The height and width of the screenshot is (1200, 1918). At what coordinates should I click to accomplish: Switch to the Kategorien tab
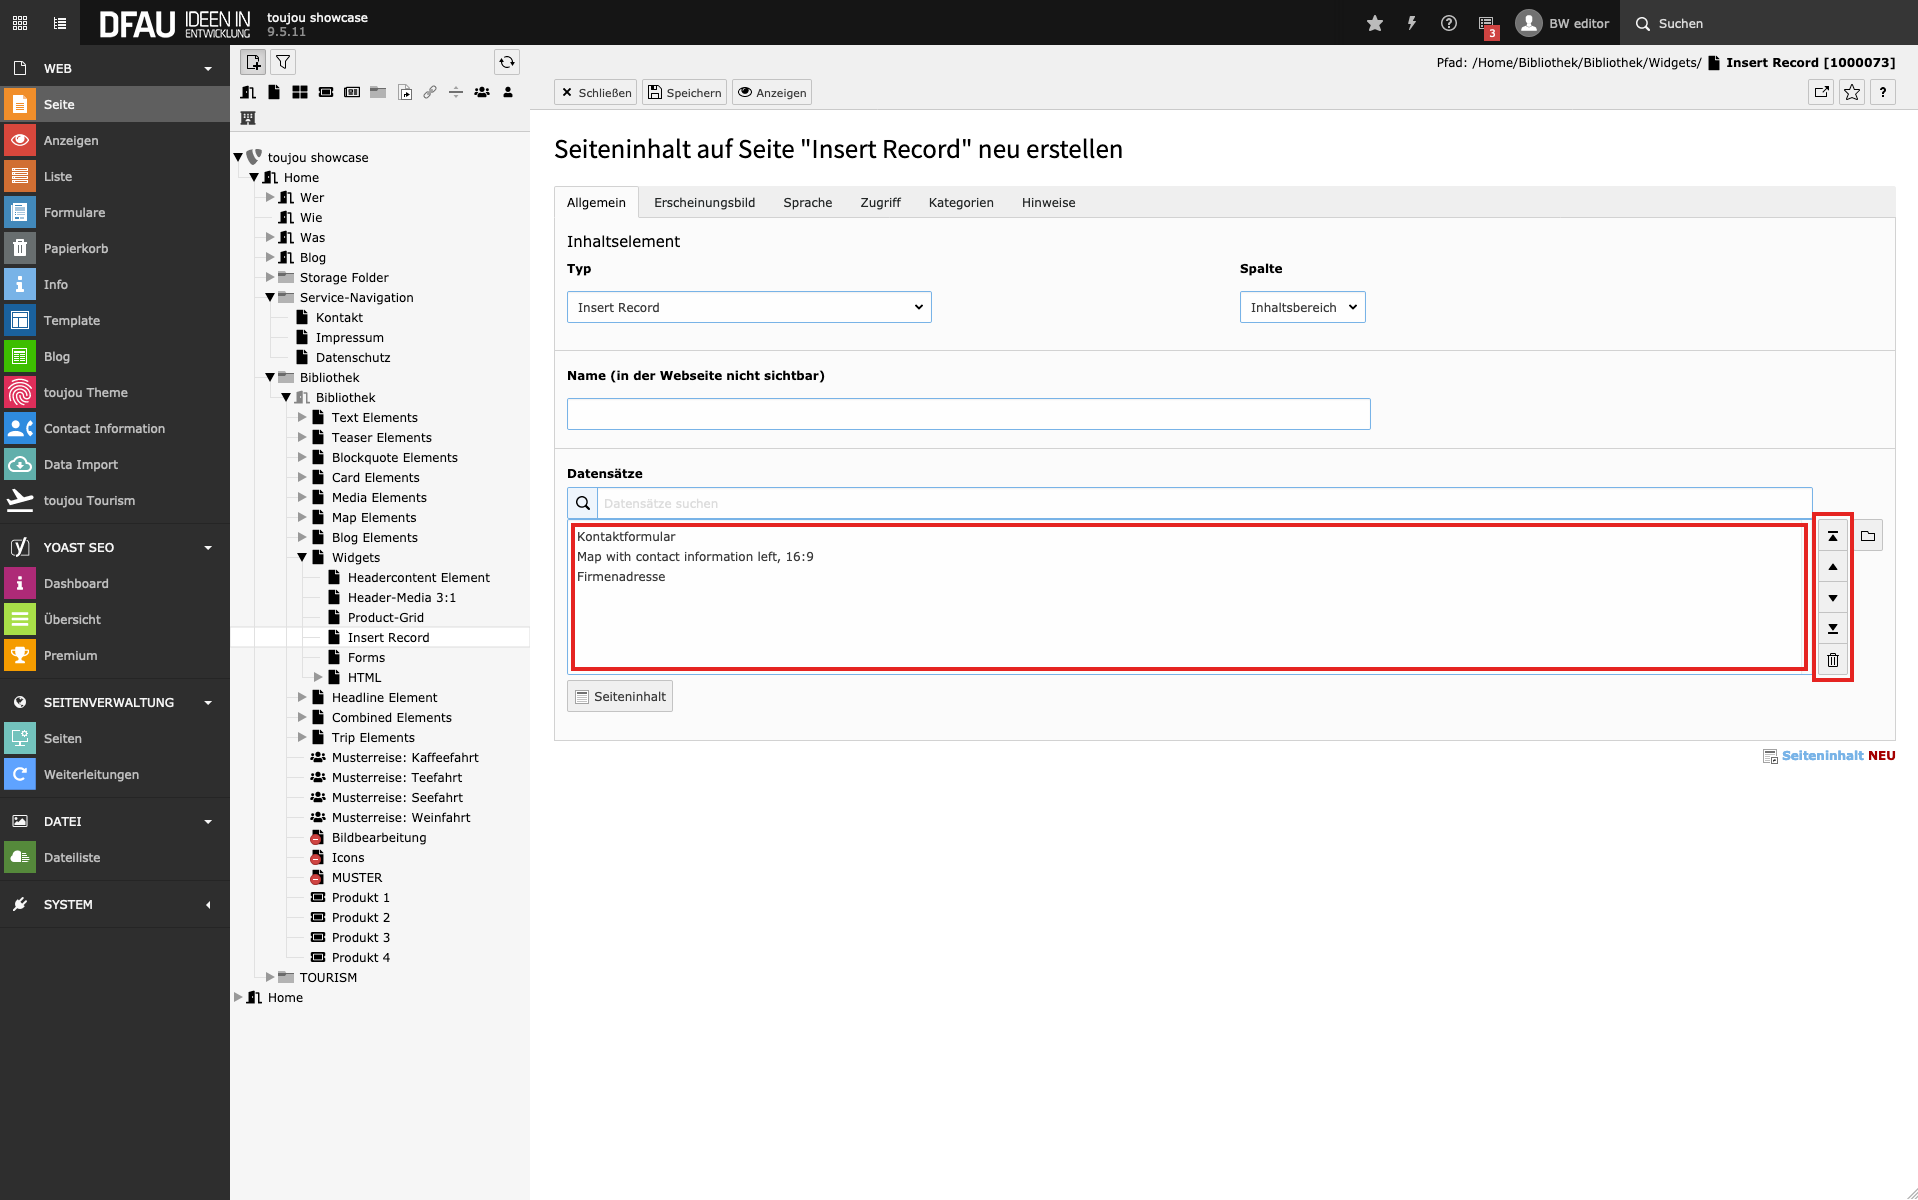(960, 203)
